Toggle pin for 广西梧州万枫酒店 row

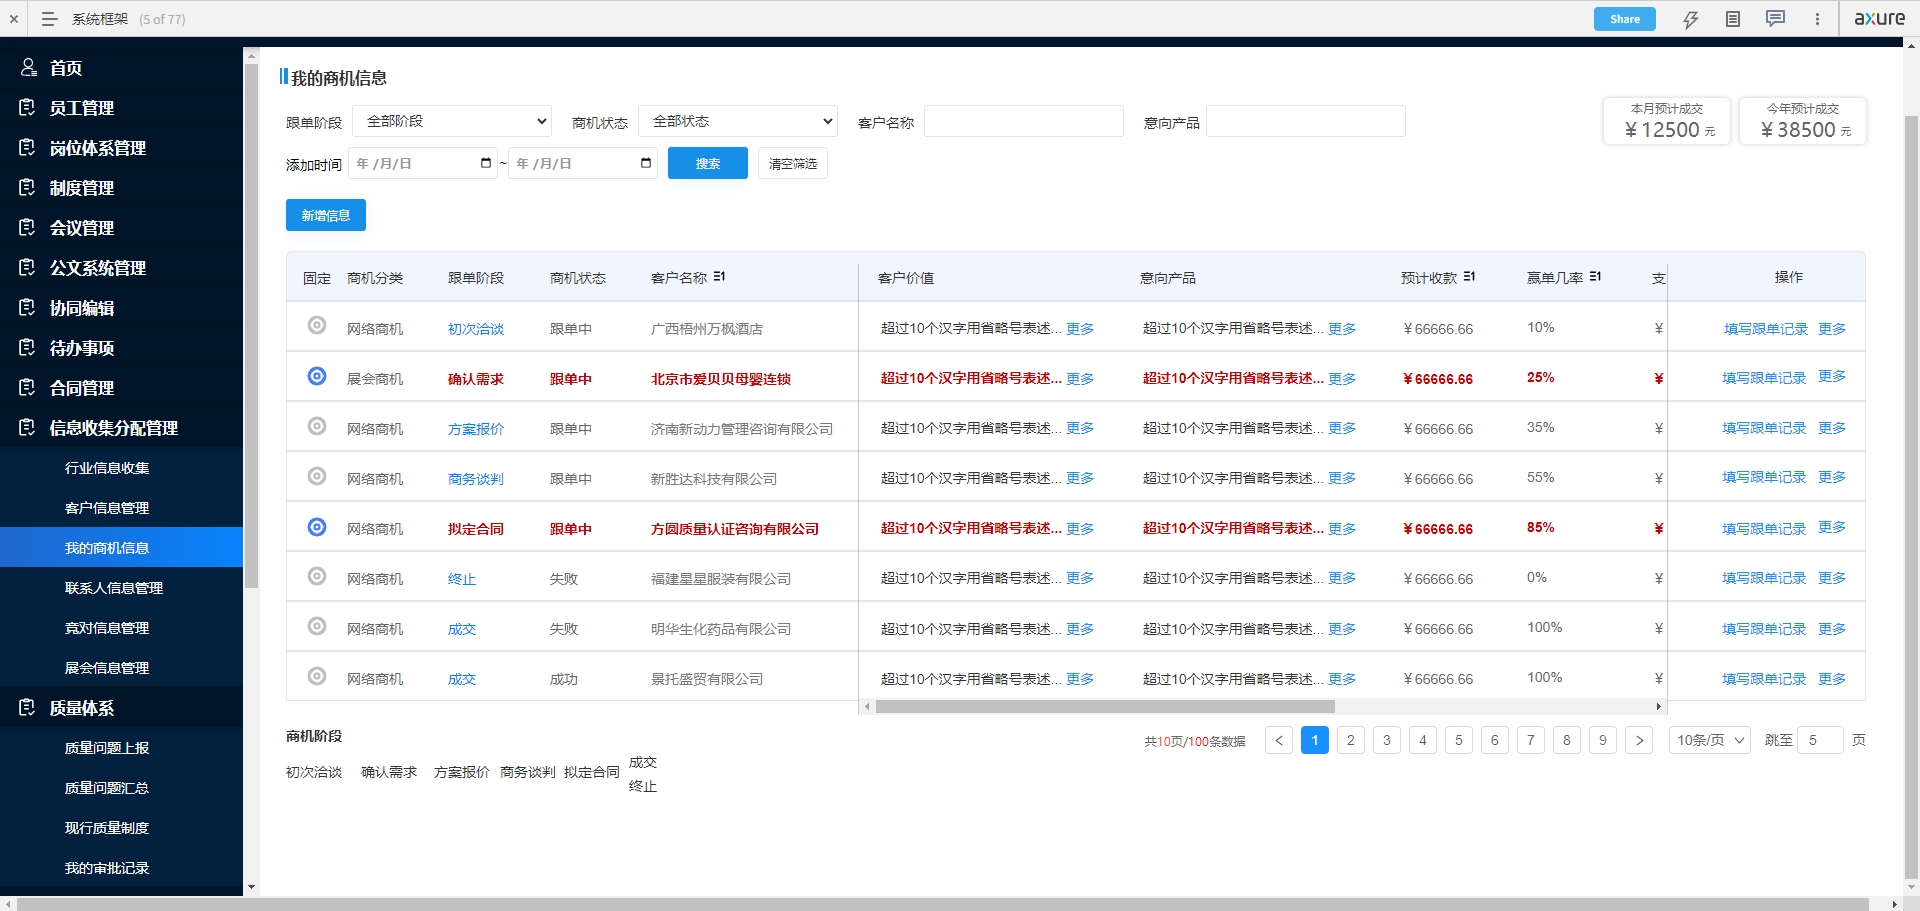point(317,325)
